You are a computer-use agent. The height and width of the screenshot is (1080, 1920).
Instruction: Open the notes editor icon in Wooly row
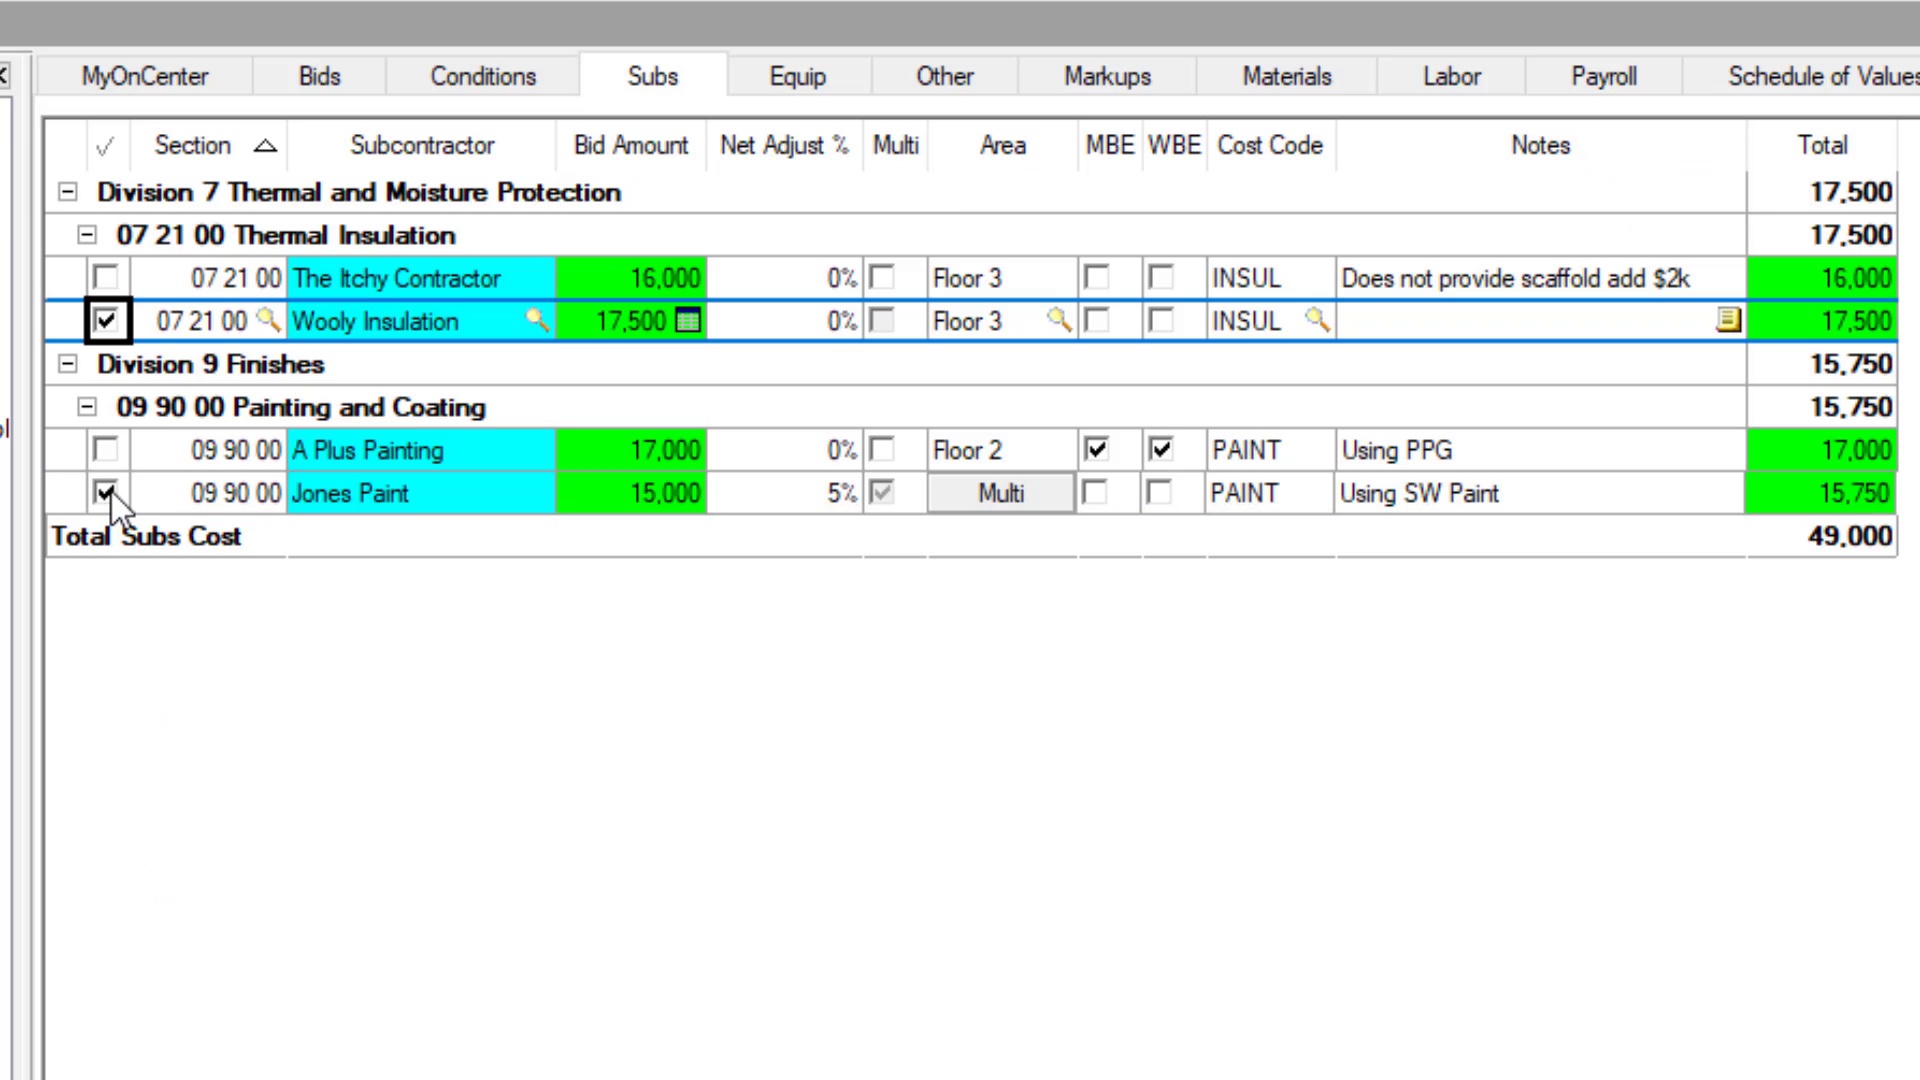(1728, 320)
